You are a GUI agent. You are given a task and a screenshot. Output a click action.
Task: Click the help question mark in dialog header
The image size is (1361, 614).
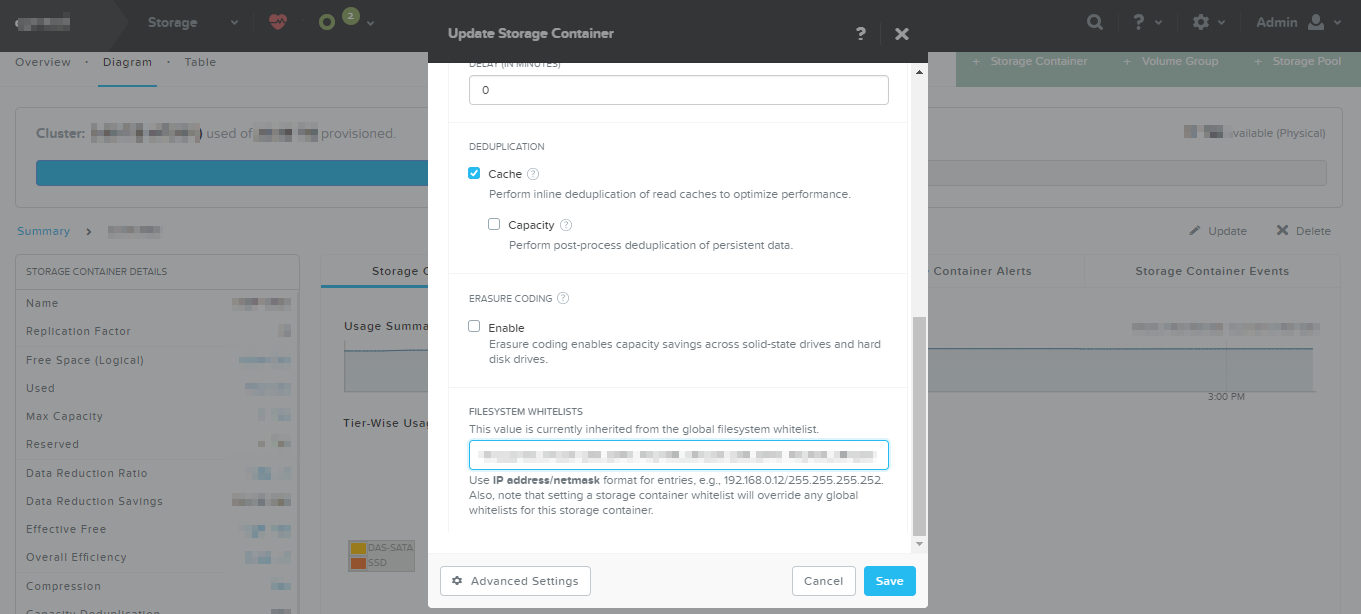[x=861, y=34]
